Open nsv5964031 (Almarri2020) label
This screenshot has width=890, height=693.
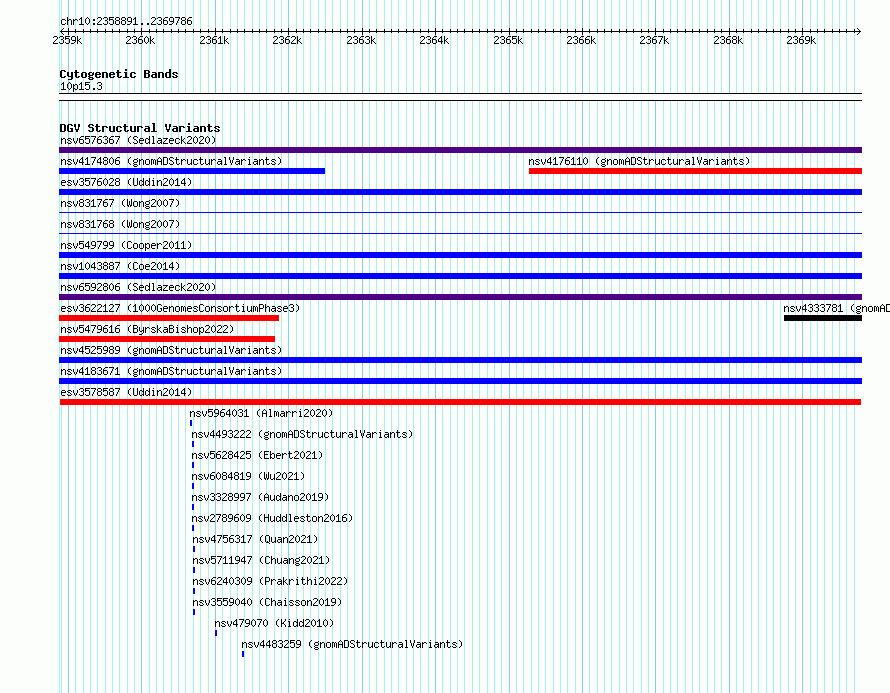(x=261, y=413)
